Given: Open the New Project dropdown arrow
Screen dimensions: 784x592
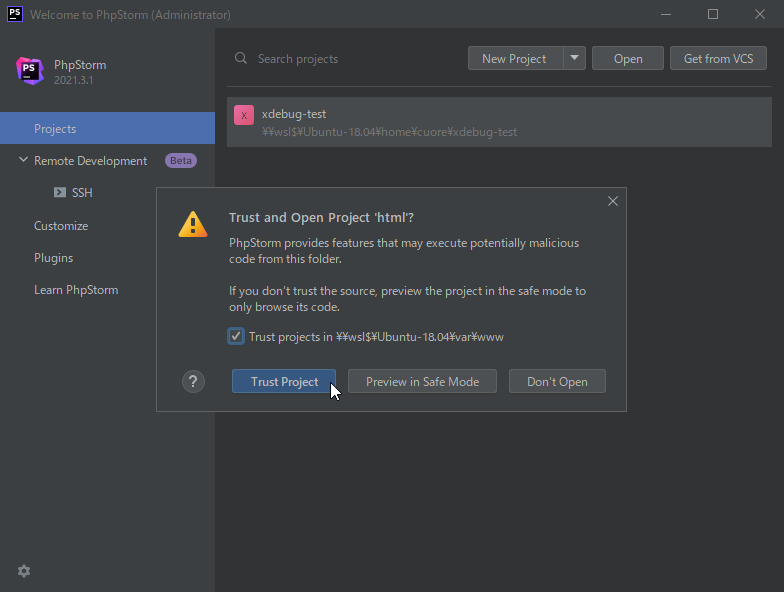Looking at the screenshot, I should pyautogui.click(x=574, y=59).
